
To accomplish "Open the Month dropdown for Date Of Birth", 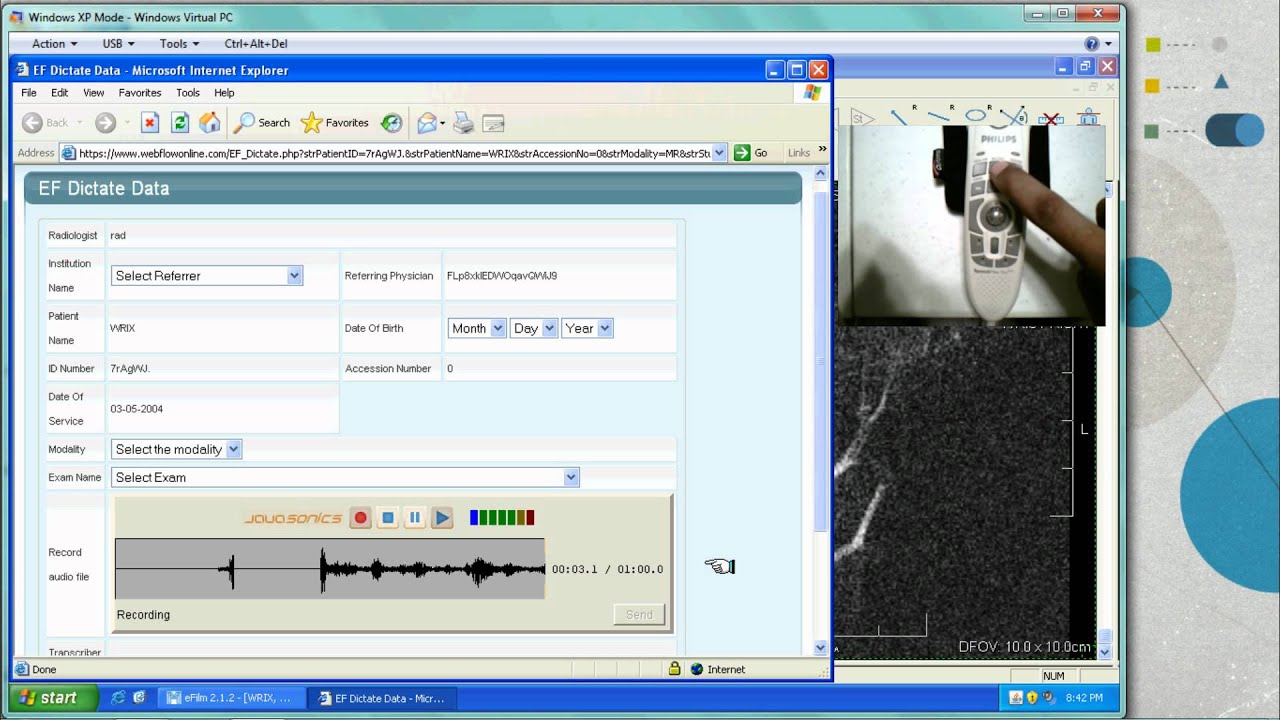I will [x=477, y=328].
